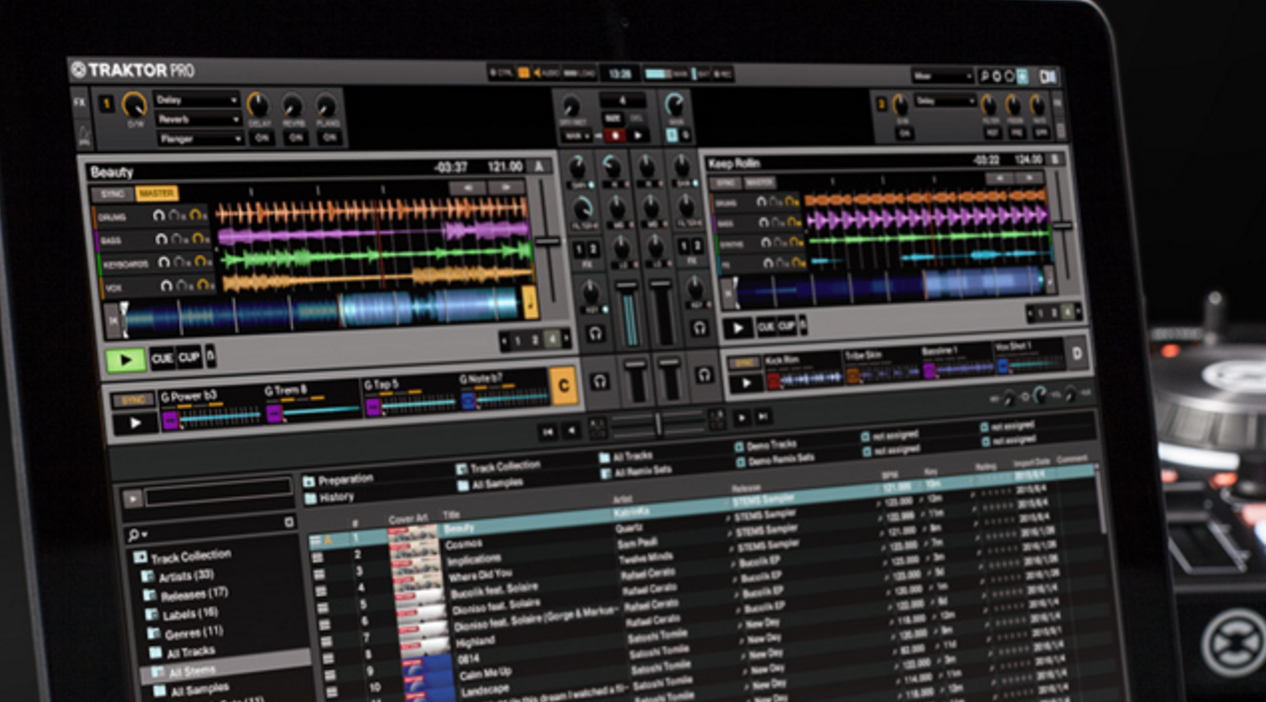
Task: Click the headphone icon on the DRUMS stem
Action: (160, 215)
